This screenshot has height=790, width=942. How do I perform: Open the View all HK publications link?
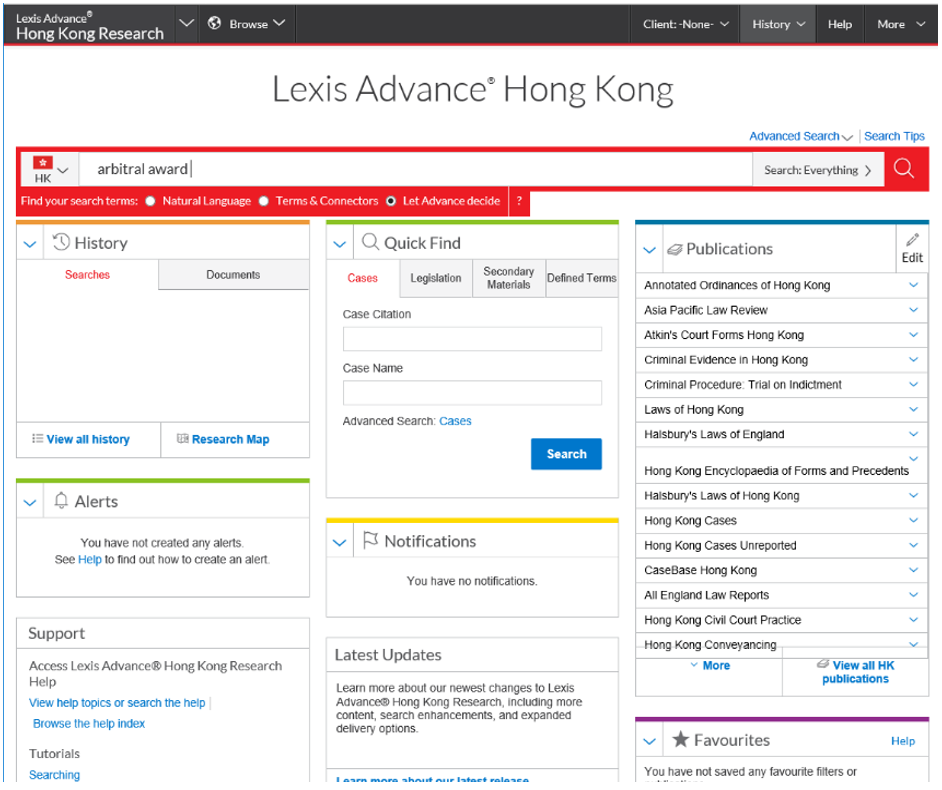pyautogui.click(x=855, y=671)
